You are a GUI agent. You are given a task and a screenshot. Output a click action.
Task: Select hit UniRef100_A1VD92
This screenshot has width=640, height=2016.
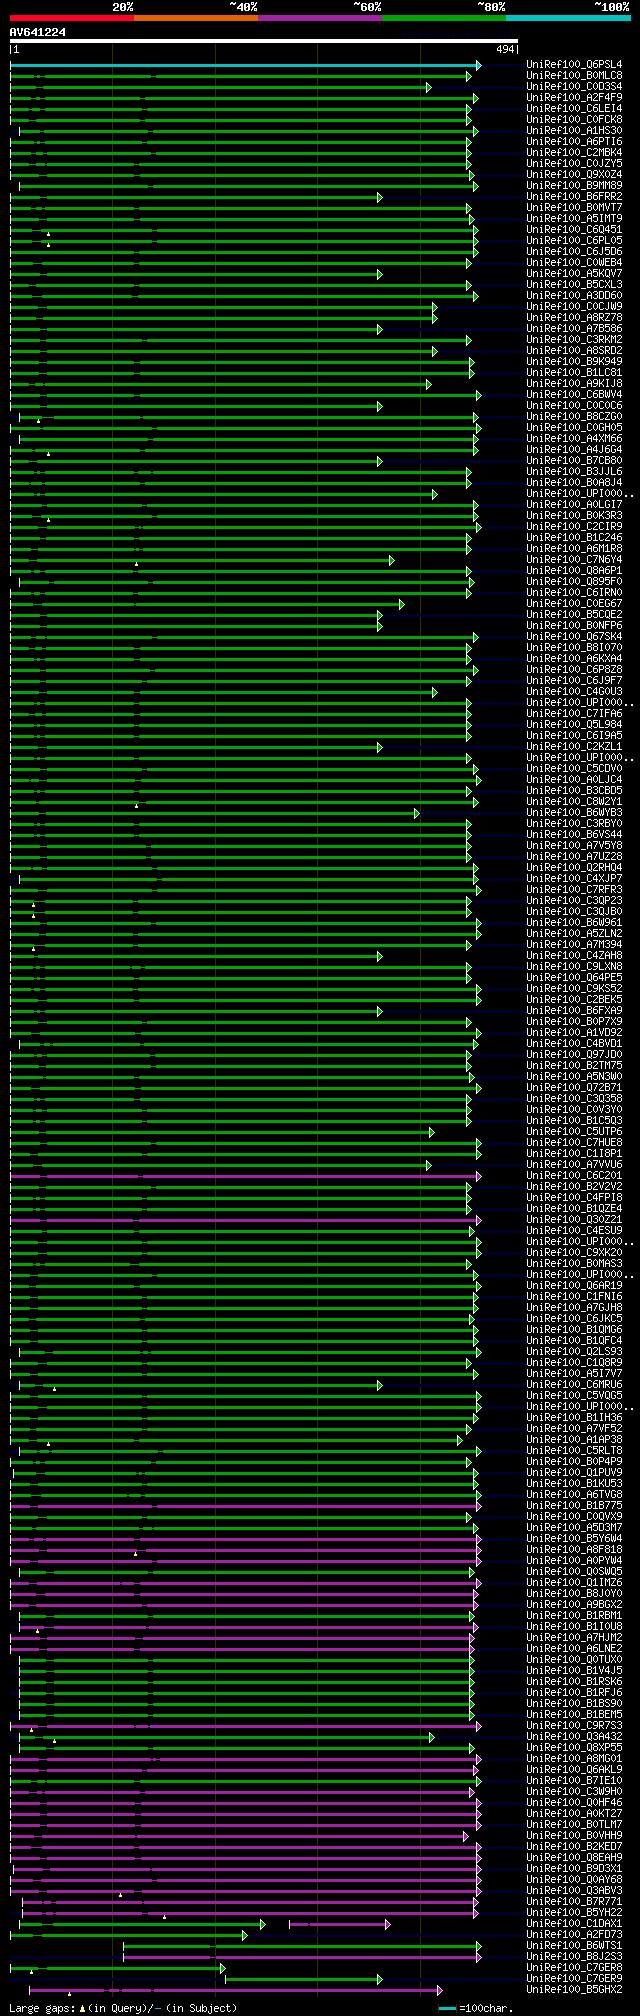(575, 1032)
